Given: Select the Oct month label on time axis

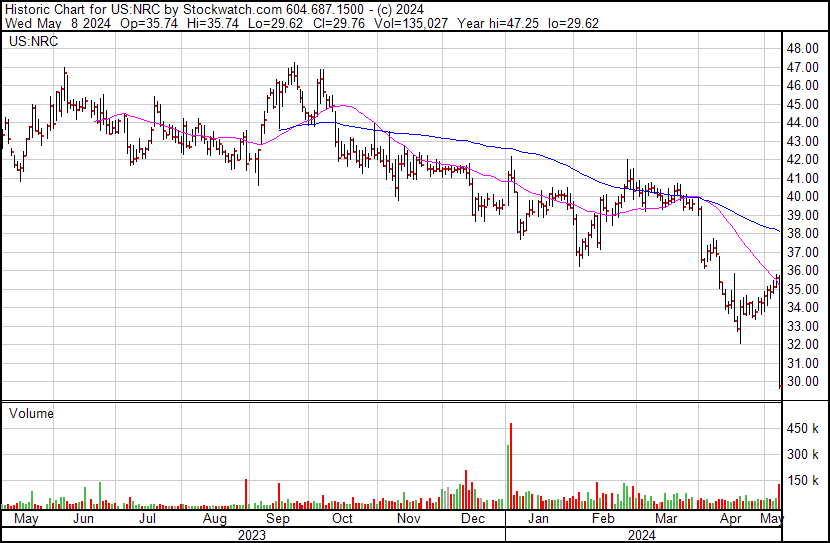Looking at the screenshot, I should (343, 520).
